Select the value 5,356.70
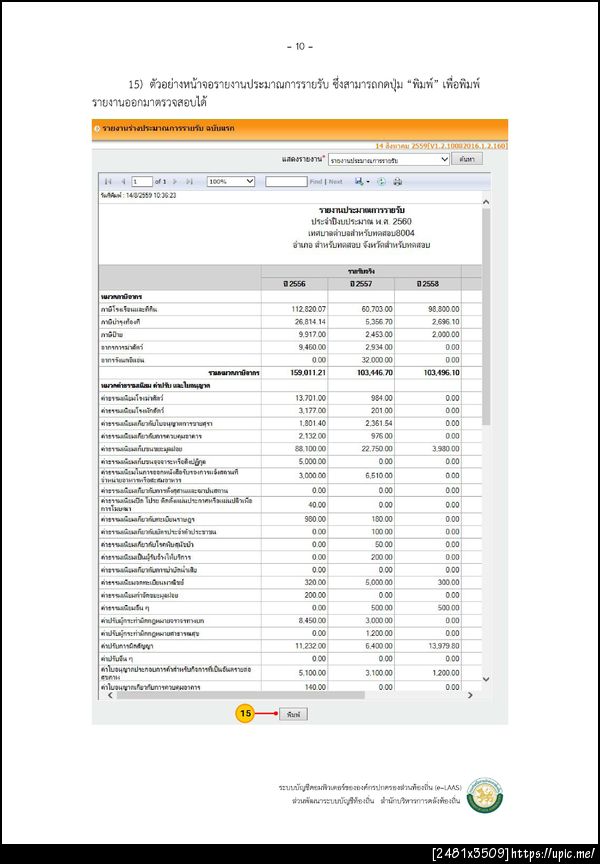Image resolution: width=600 pixels, height=864 pixels. 379,322
